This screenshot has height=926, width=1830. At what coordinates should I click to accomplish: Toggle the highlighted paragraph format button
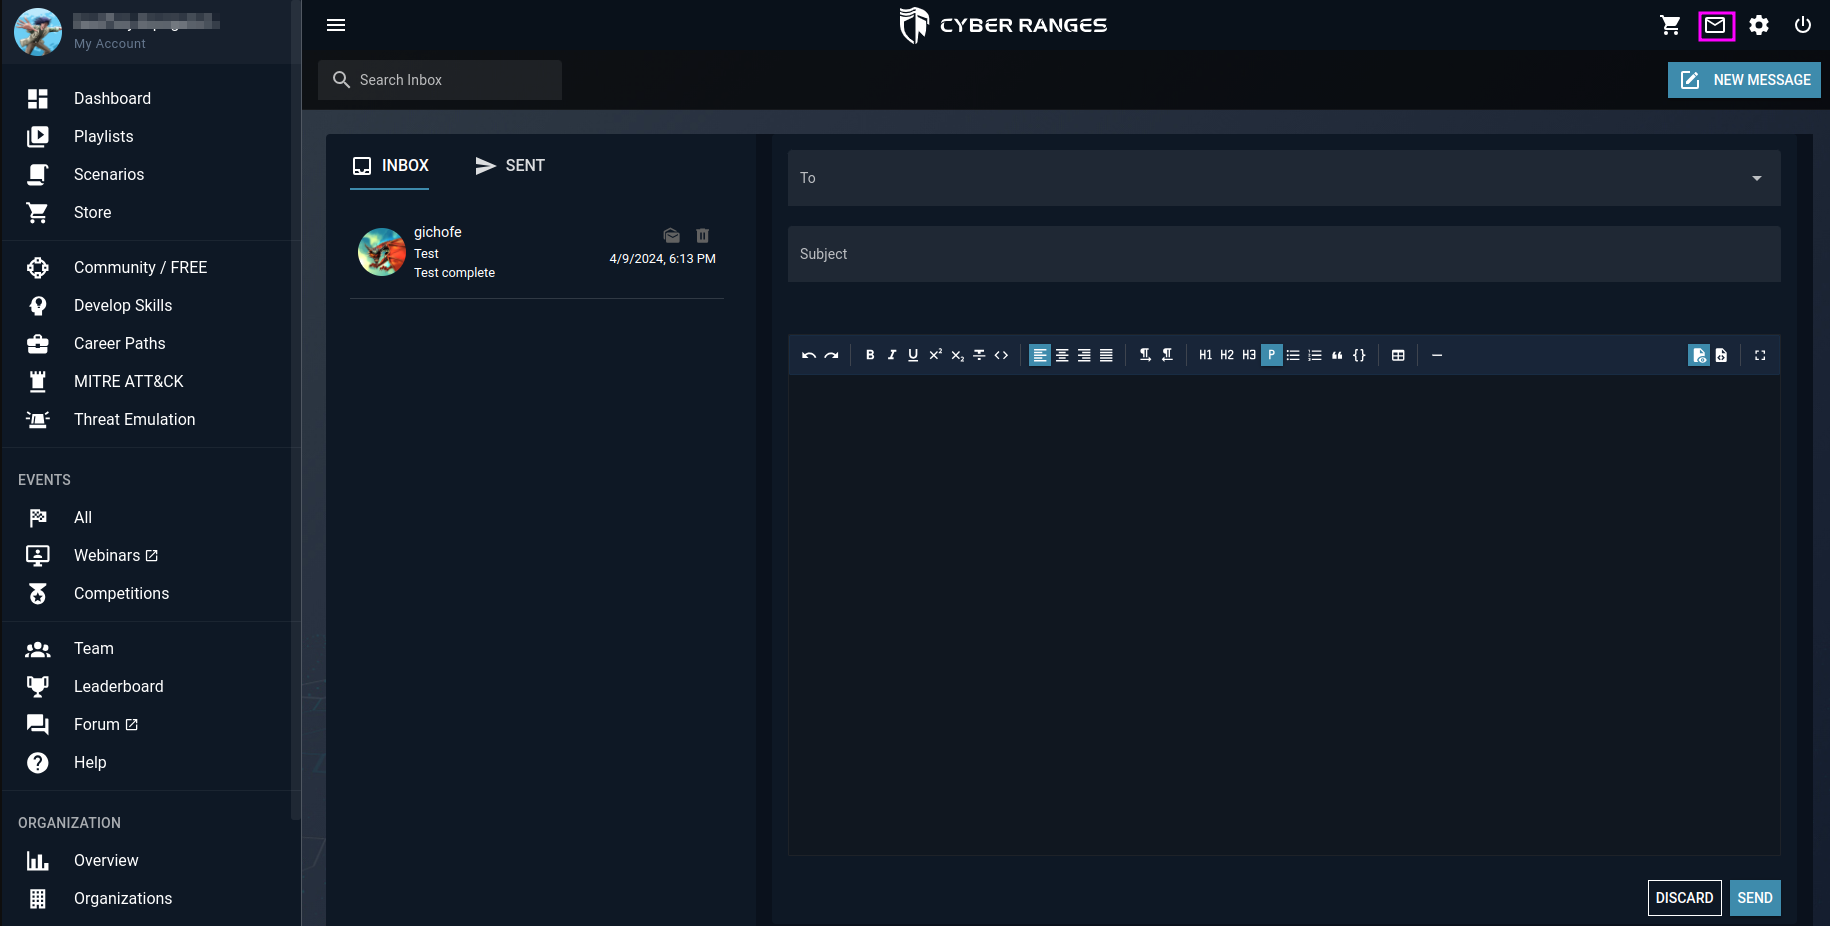click(x=1272, y=355)
